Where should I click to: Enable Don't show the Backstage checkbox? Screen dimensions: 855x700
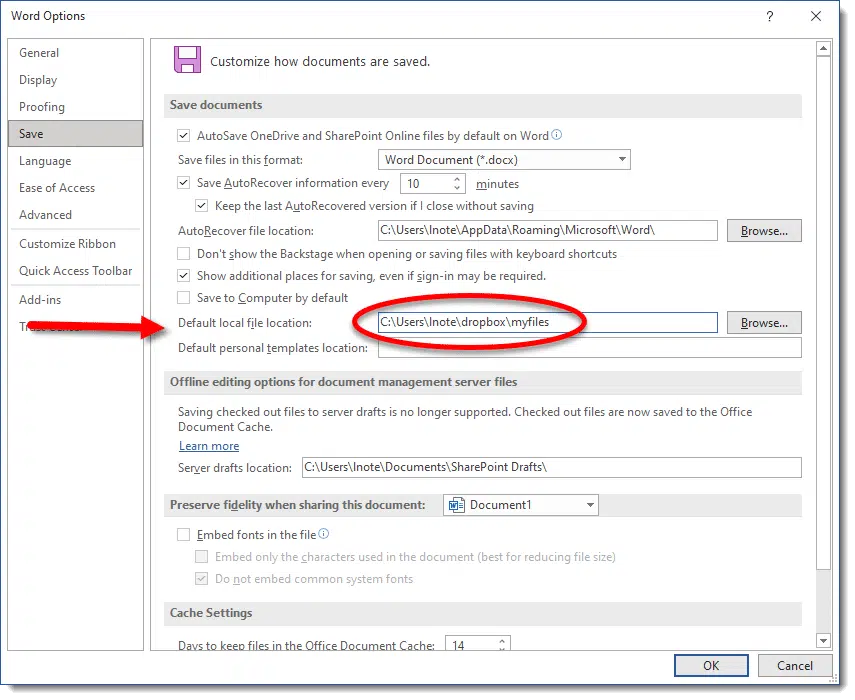(184, 254)
